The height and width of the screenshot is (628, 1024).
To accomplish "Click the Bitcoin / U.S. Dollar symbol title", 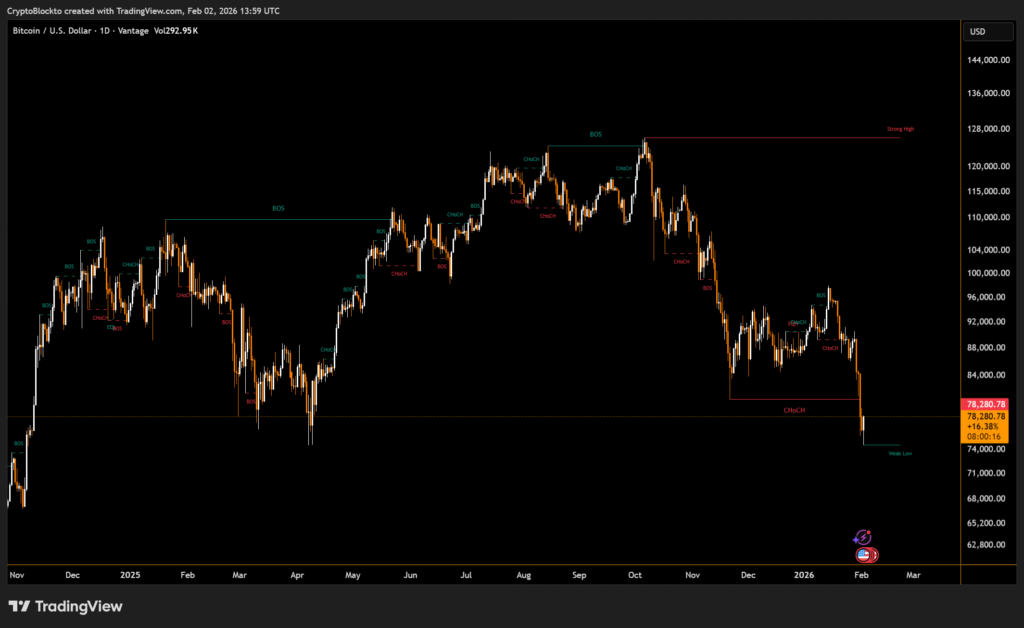I will coord(56,32).
